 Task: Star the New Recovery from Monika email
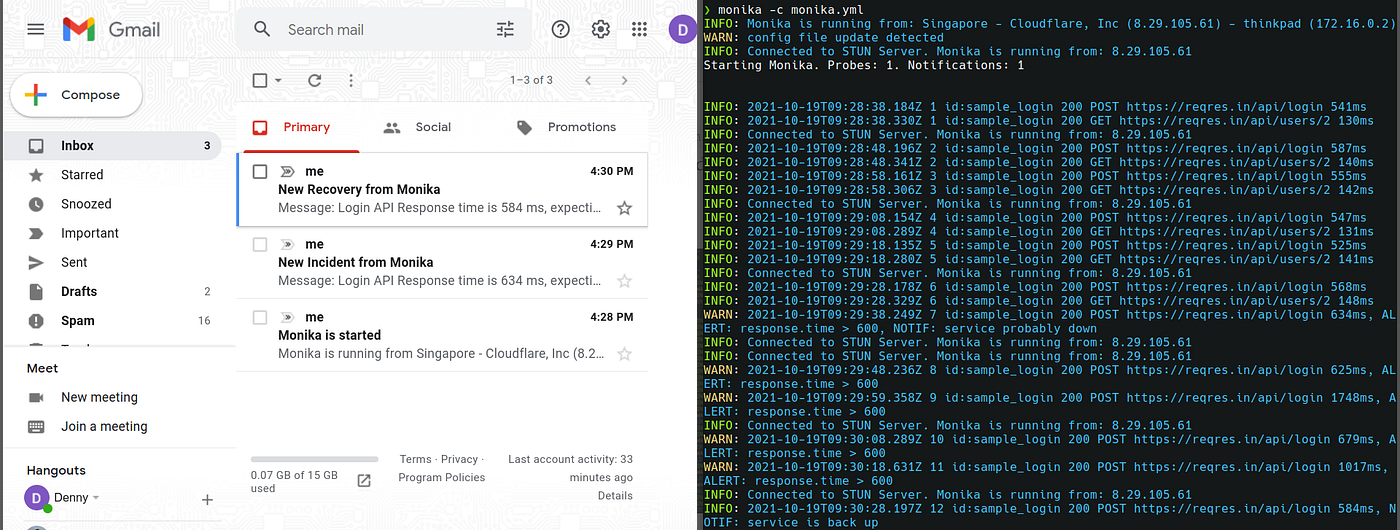tap(624, 208)
